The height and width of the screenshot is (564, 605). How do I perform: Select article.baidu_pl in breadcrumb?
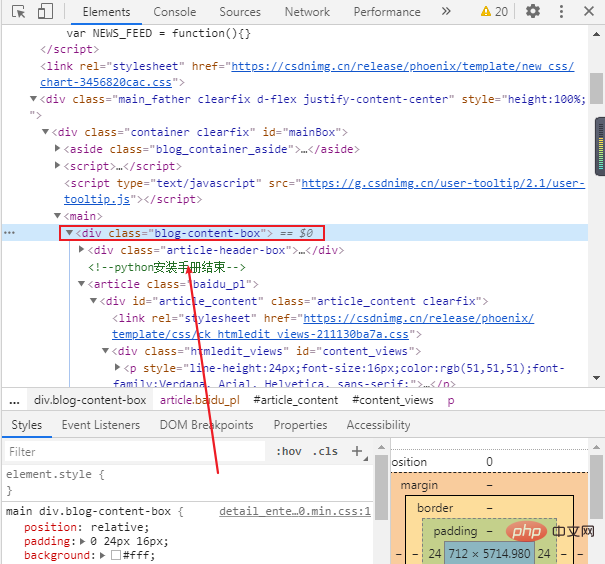click(200, 400)
